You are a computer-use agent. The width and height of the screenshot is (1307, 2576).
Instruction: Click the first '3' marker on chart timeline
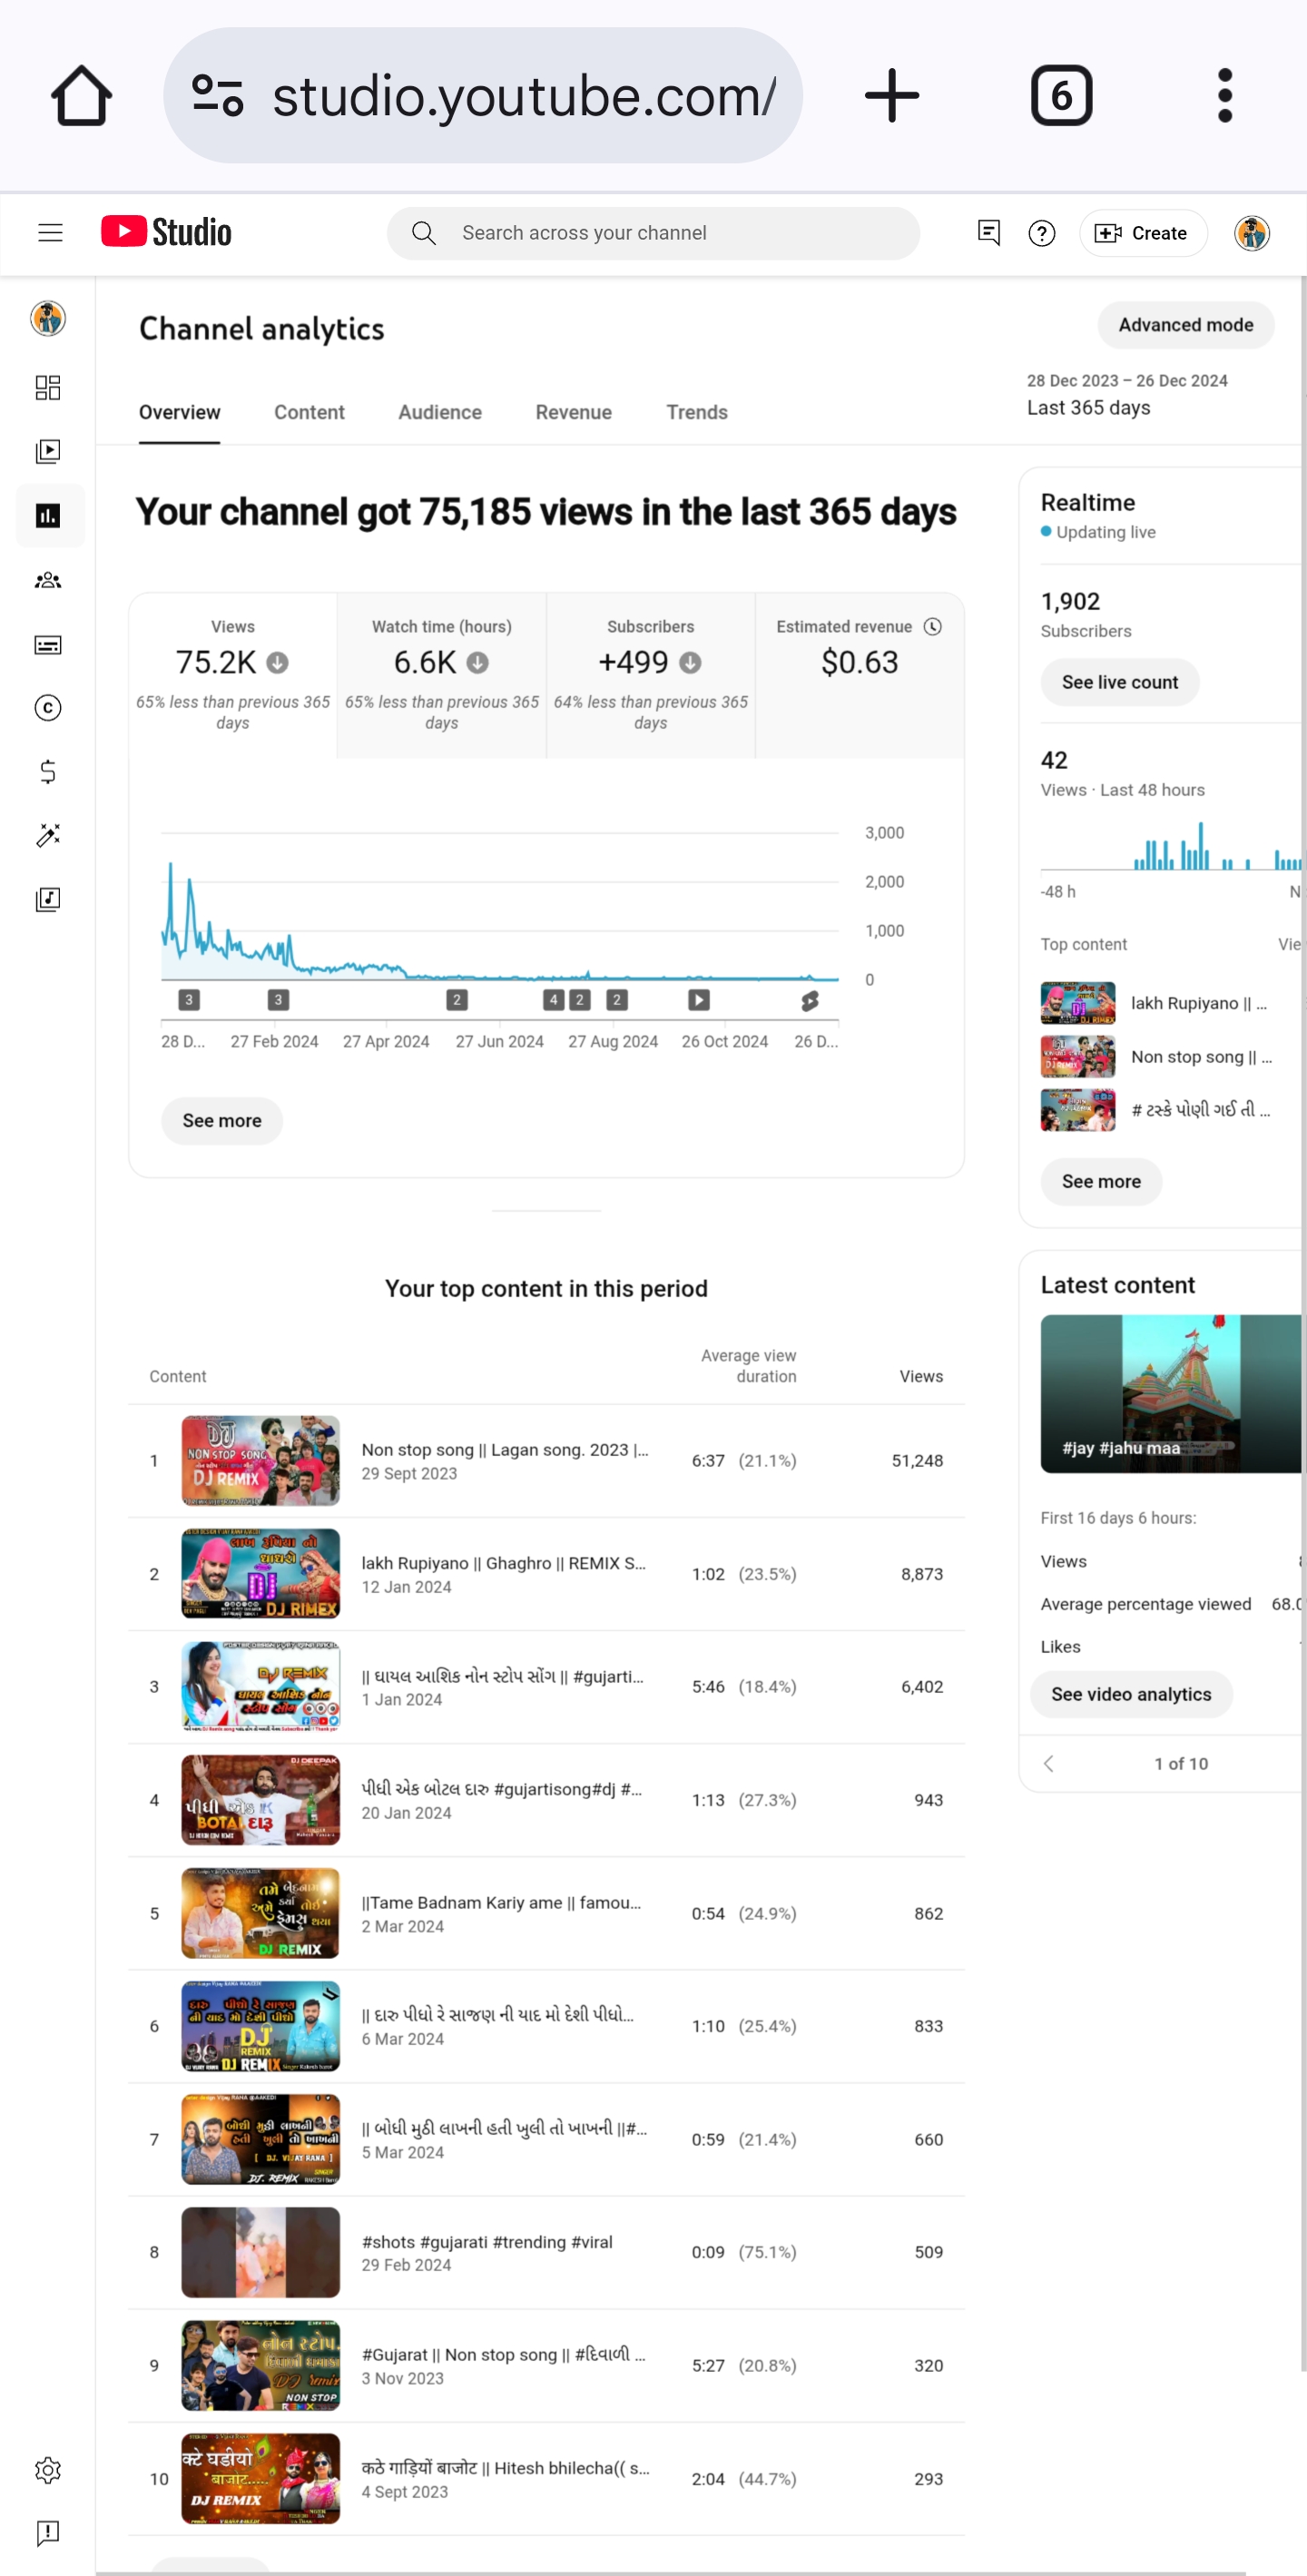189,1000
